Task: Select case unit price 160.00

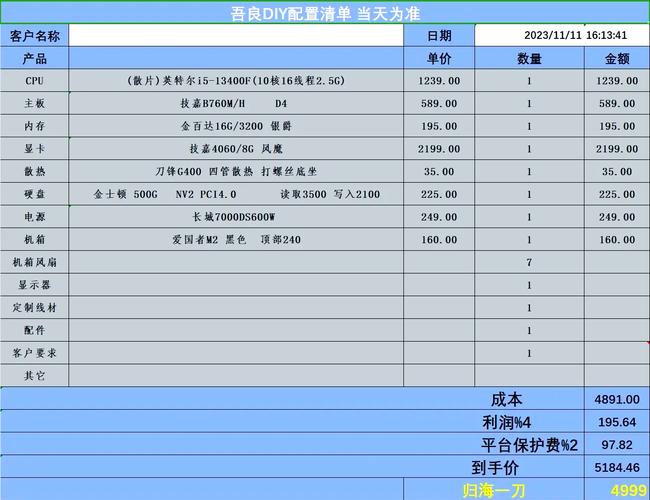Action: coord(439,239)
